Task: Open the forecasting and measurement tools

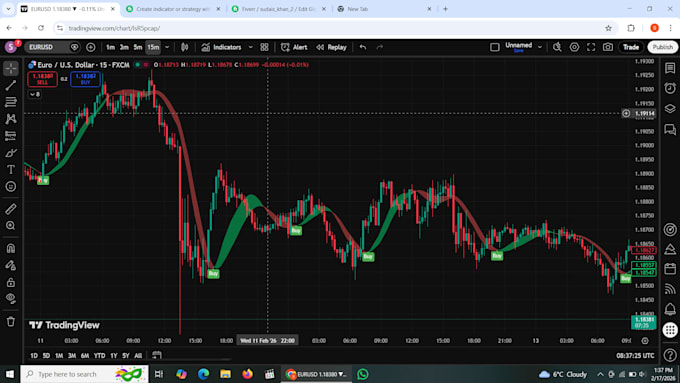Action: [11, 136]
